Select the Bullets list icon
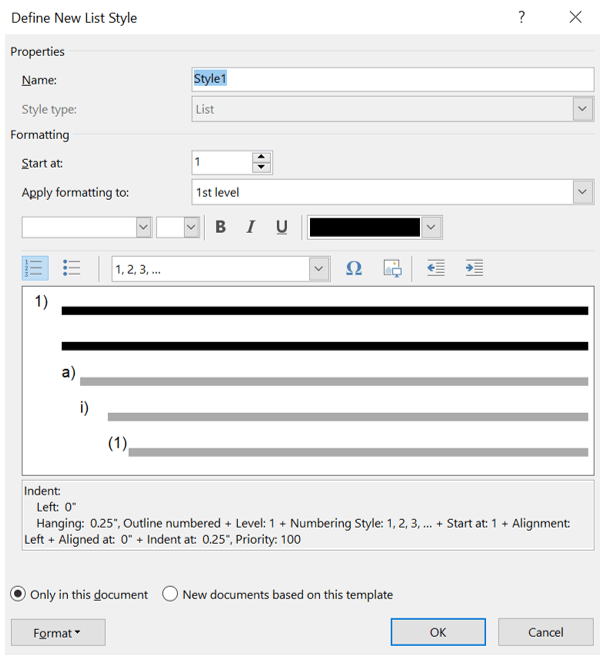Image resolution: width=605 pixels, height=657 pixels. (71, 268)
